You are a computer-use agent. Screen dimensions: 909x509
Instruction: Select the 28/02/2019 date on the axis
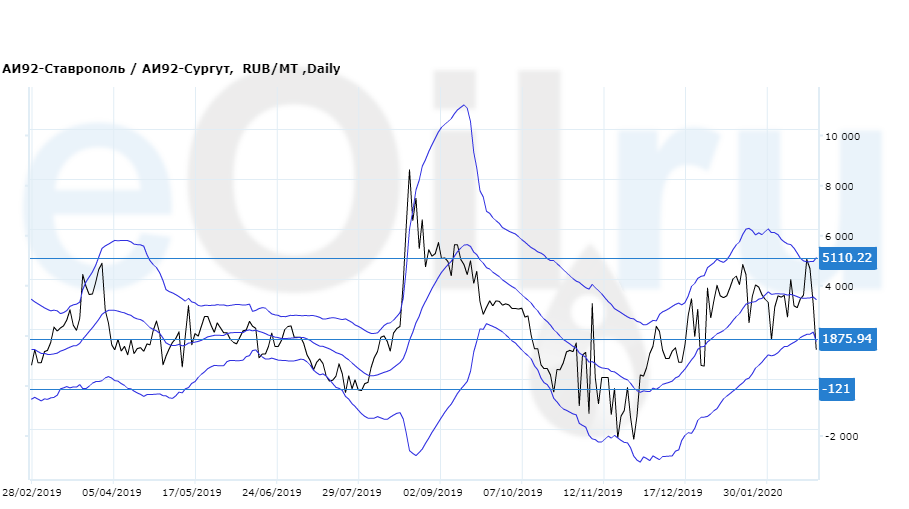click(33, 493)
